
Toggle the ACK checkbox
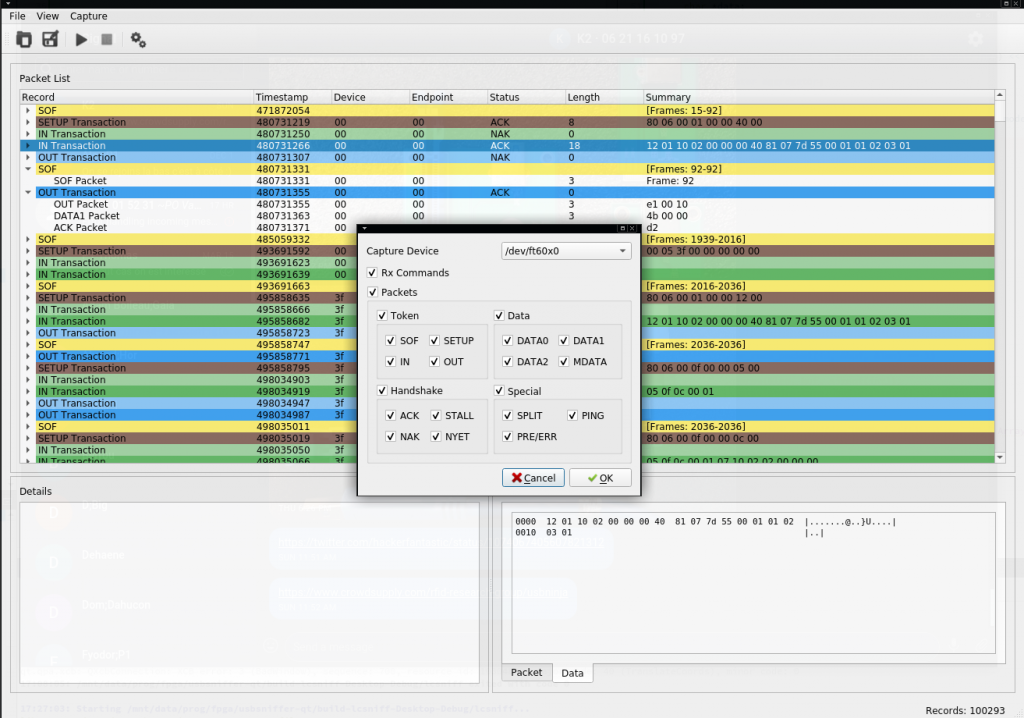[391, 416]
